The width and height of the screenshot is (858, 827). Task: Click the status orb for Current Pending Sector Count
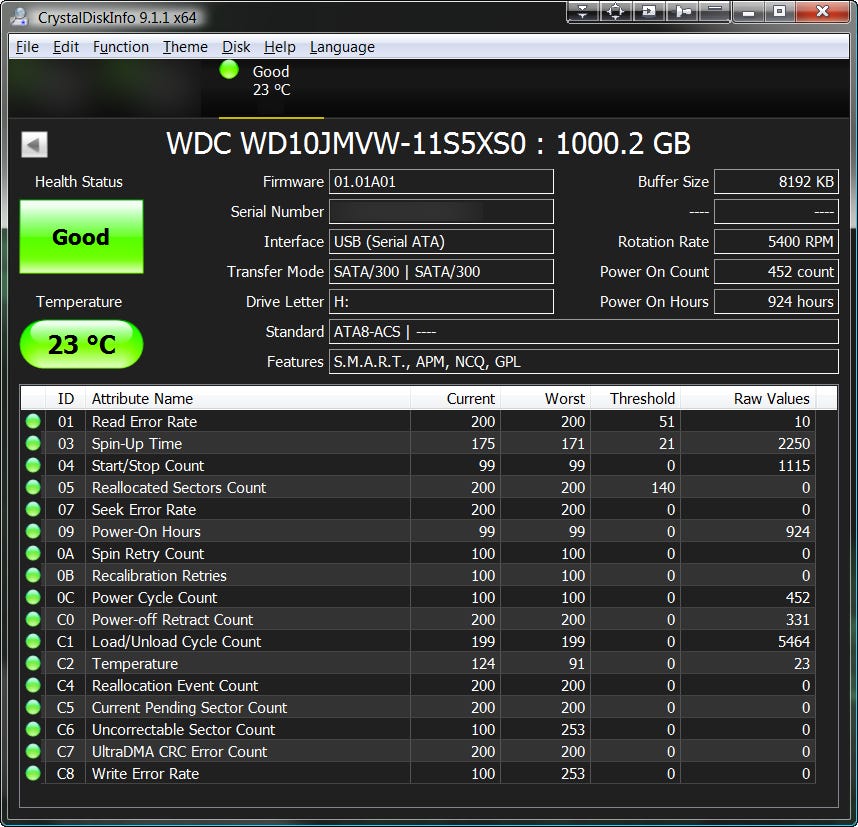pos(33,707)
